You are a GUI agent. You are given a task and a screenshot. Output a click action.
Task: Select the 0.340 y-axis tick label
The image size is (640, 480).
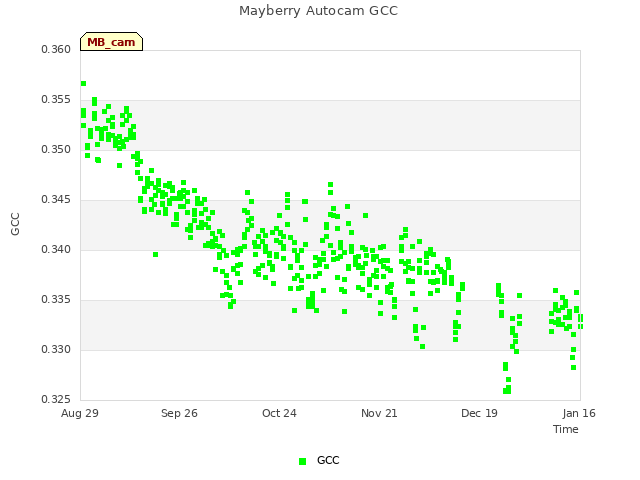pos(56,249)
